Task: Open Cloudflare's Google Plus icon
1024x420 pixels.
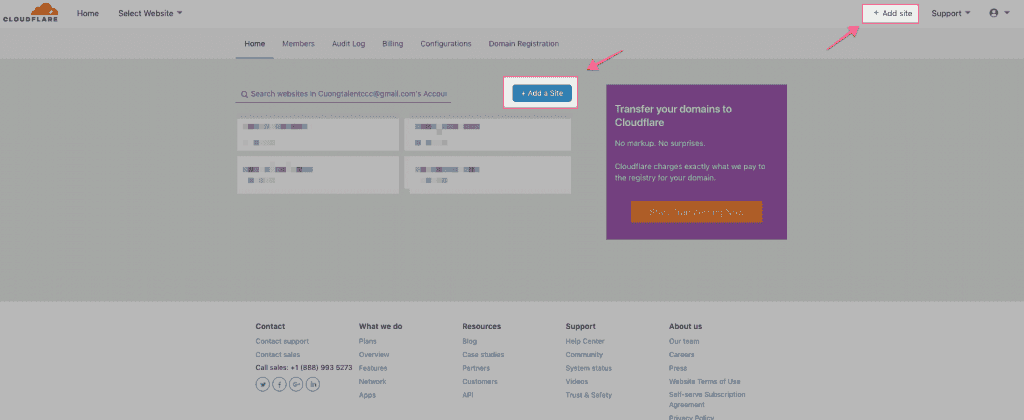Action: 296,385
